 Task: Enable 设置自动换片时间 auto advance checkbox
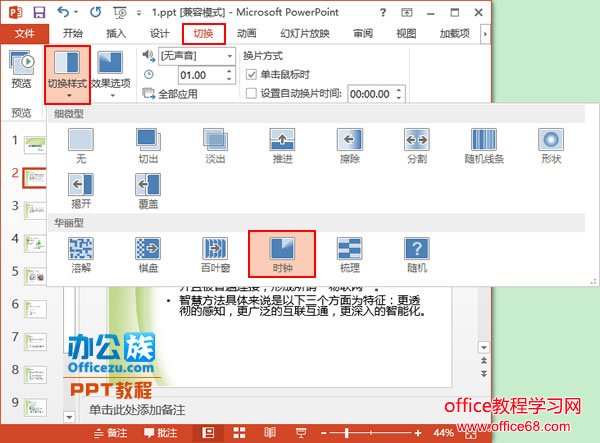(251, 93)
